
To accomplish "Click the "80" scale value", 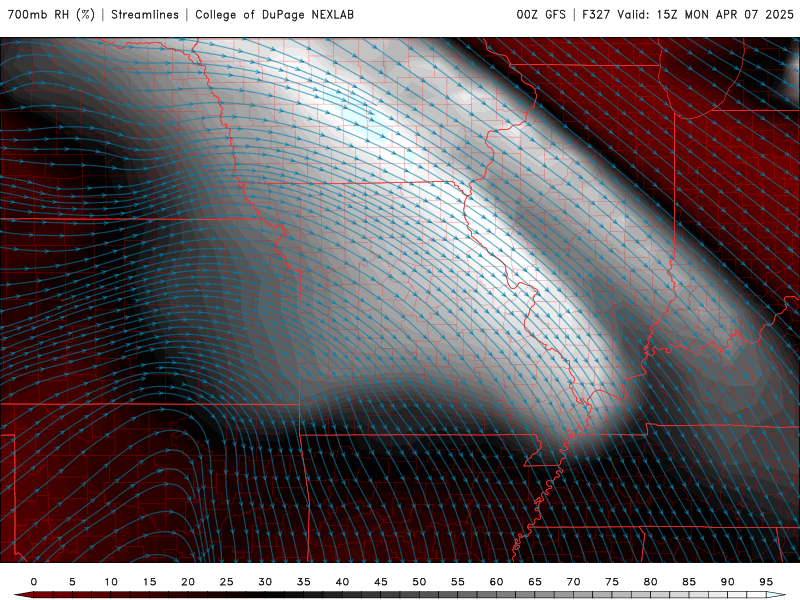I will pyautogui.click(x=651, y=582).
